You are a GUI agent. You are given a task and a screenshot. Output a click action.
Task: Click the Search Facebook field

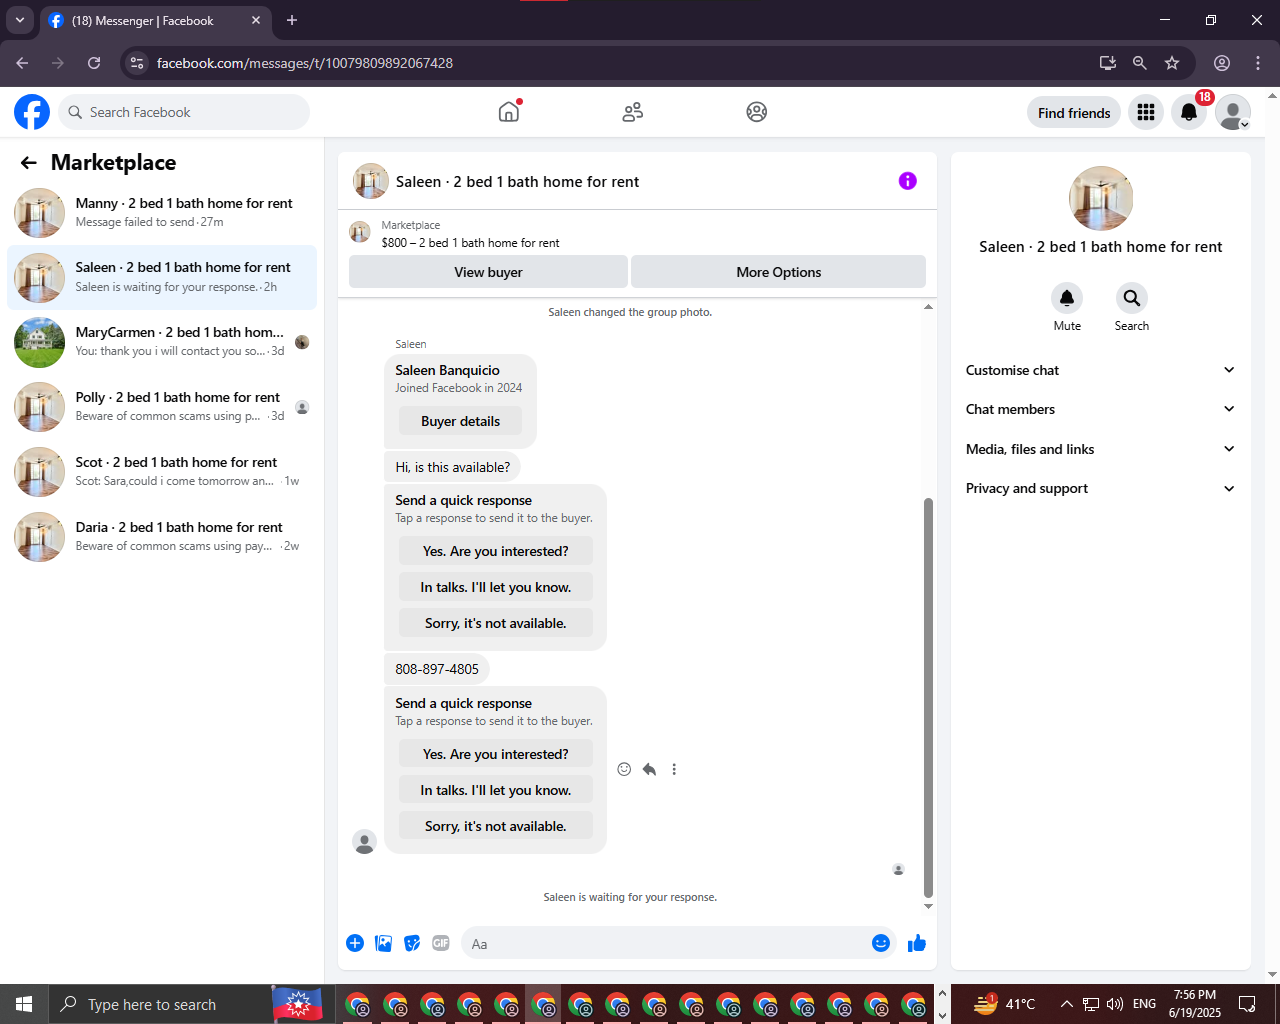pos(184,112)
